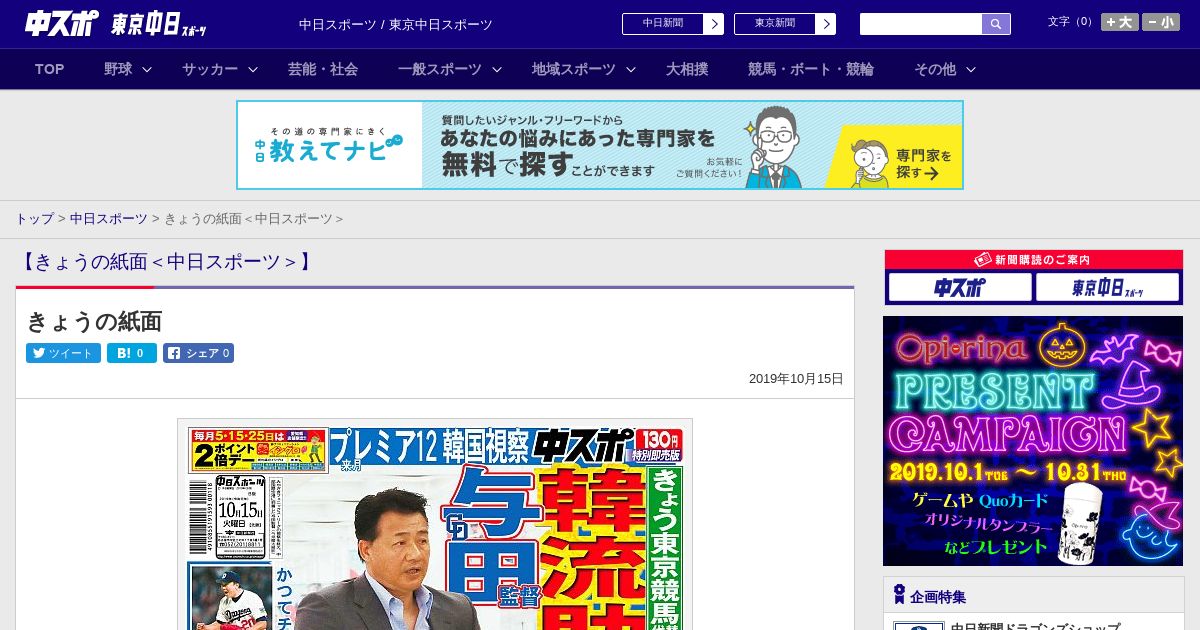Open the 野球 menu
This screenshot has width=1200, height=630.
pos(118,69)
